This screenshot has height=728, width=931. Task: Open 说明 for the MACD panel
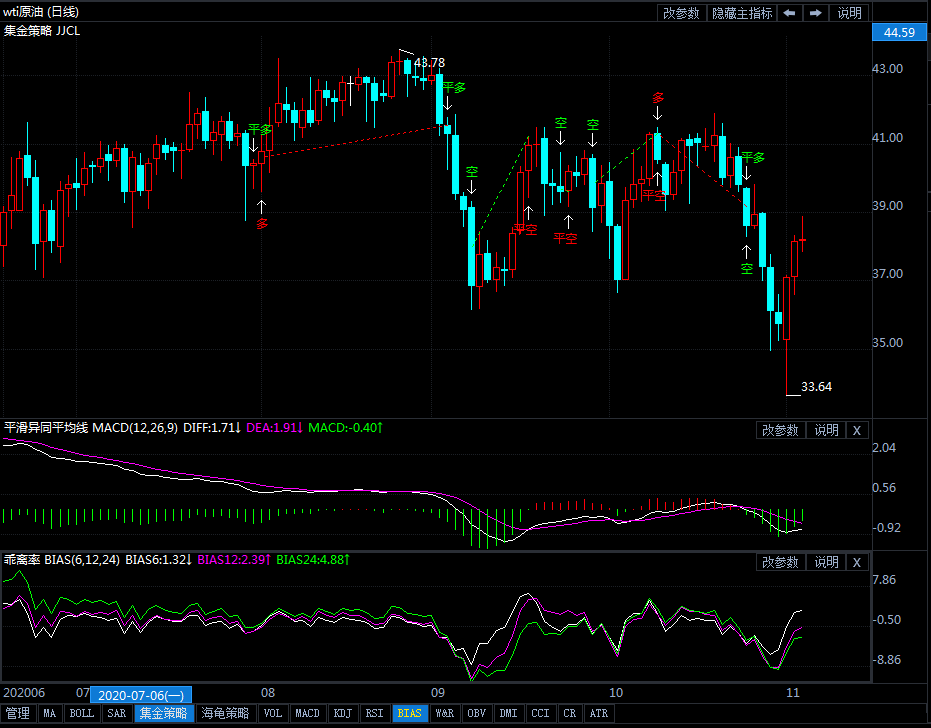pos(826,430)
